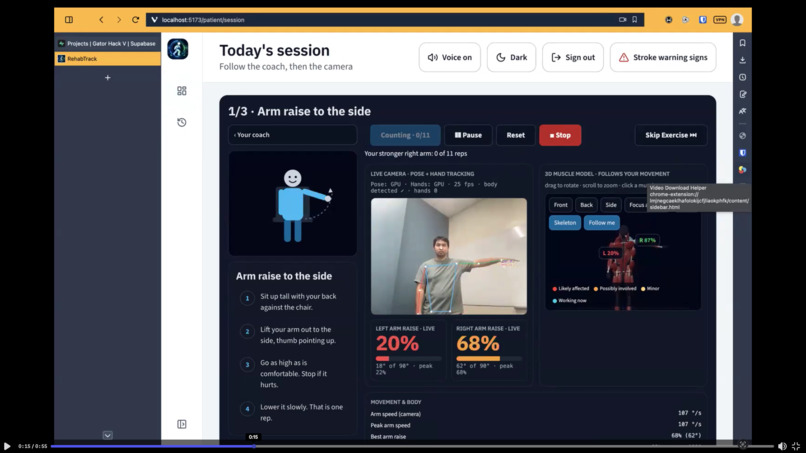
Task: Select the Side view of muscle model
Action: 611,205
